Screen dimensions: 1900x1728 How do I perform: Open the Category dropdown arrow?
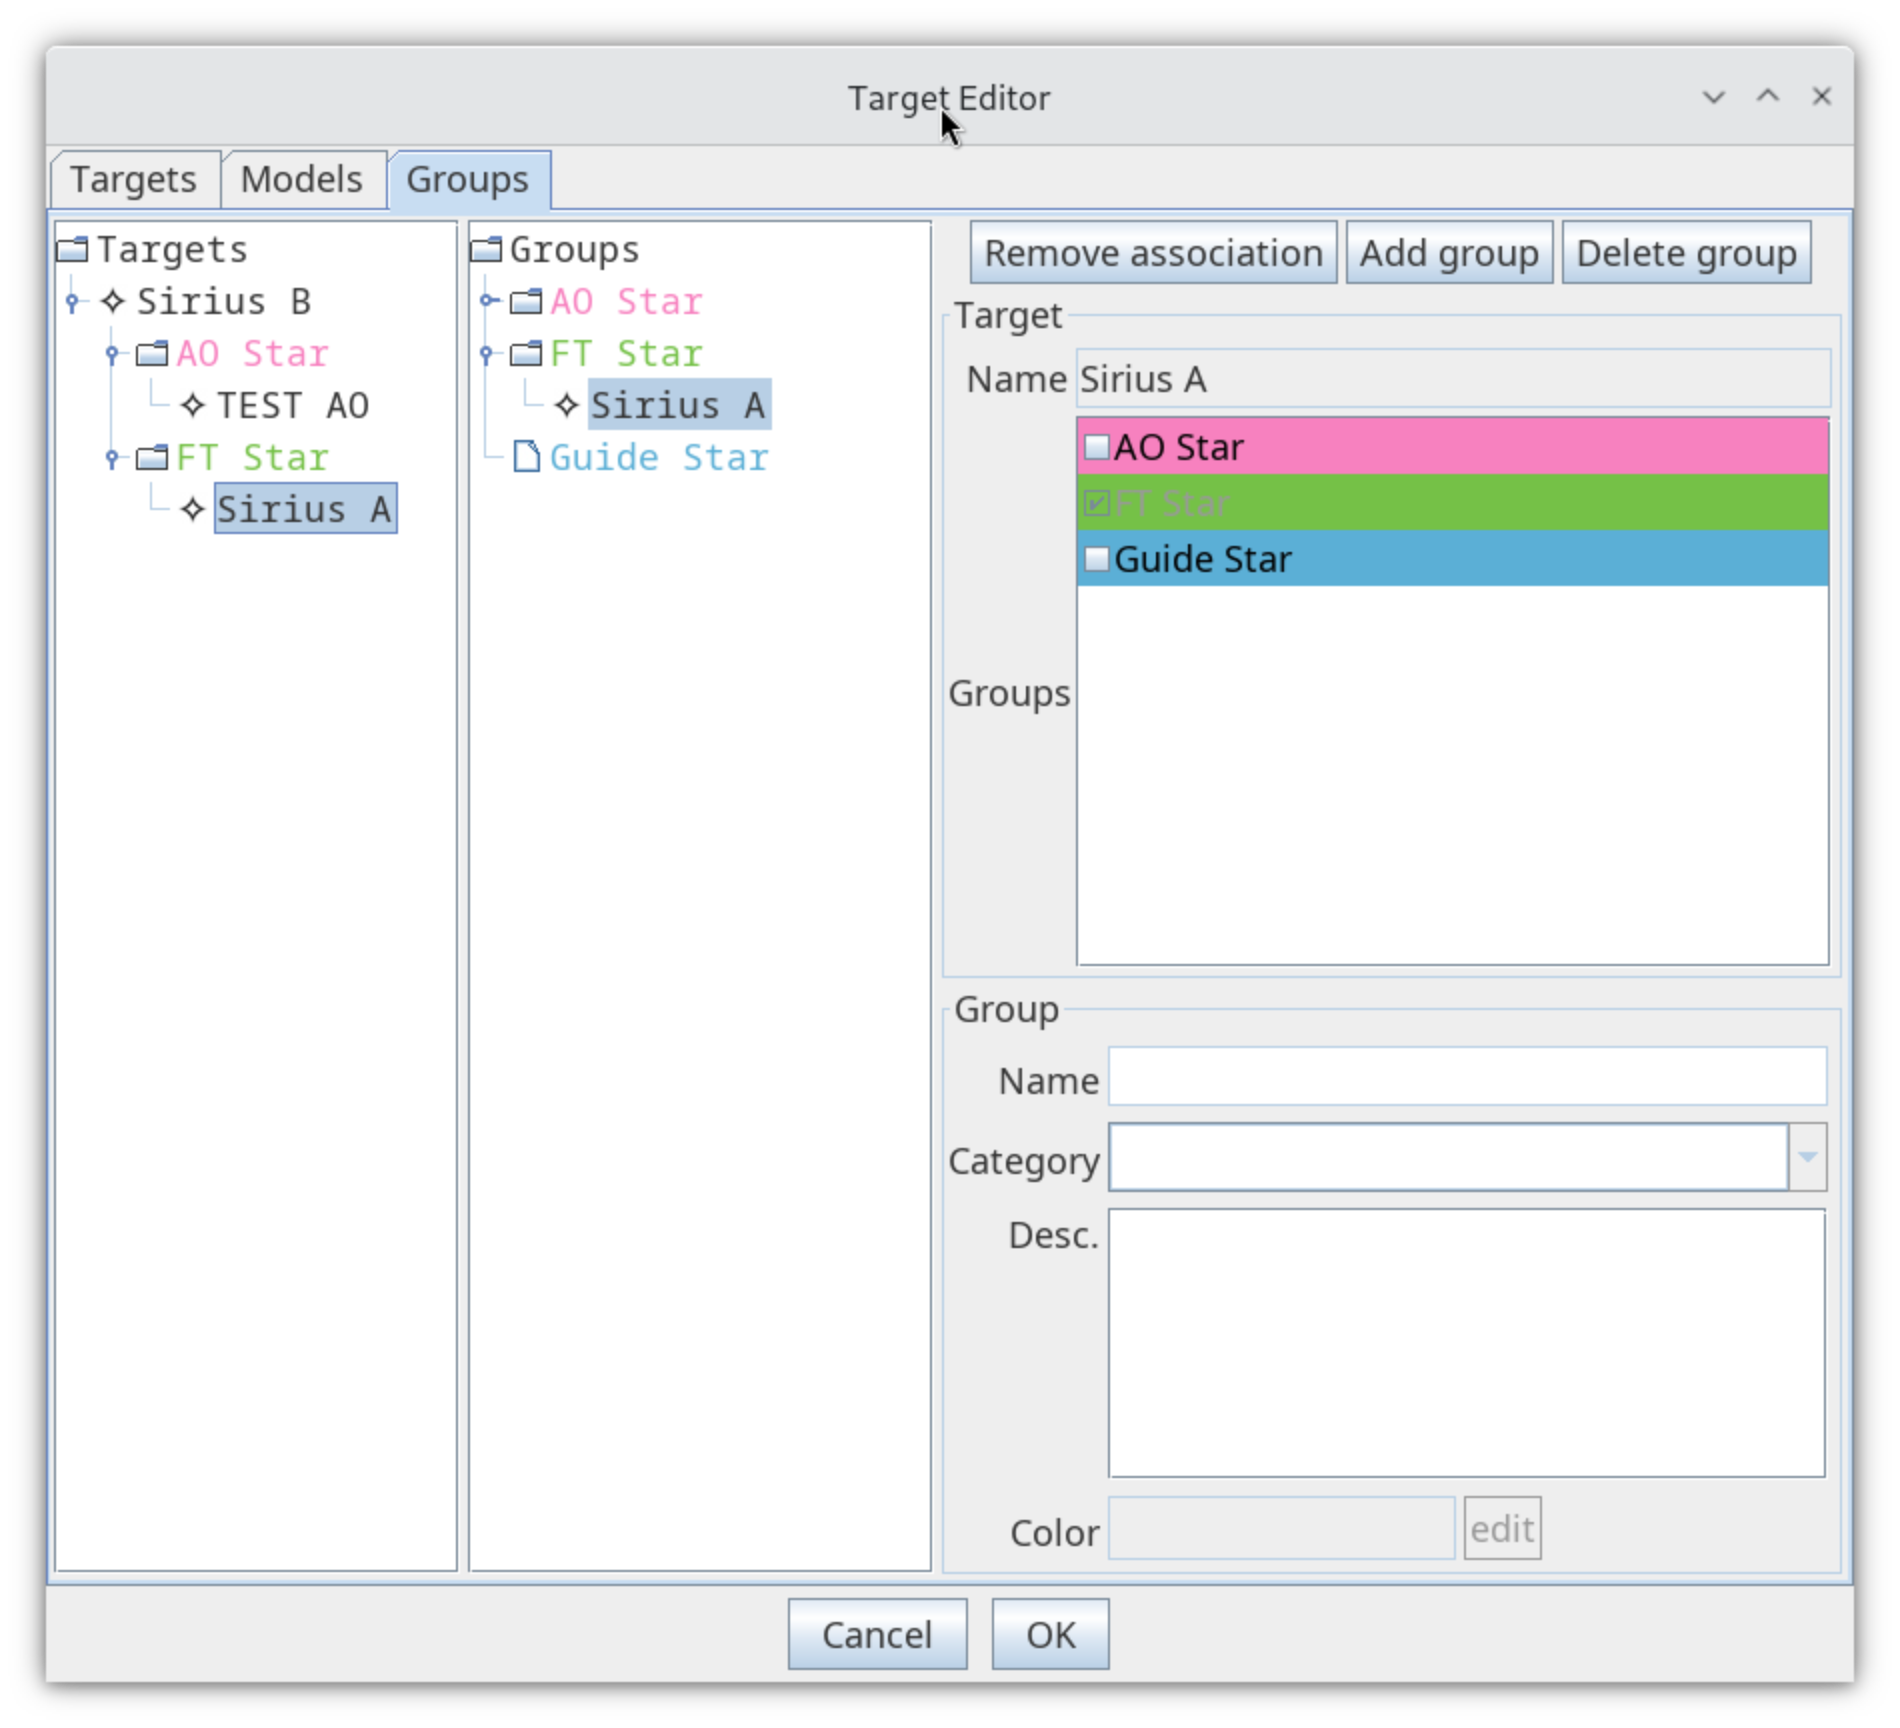(x=1806, y=1157)
